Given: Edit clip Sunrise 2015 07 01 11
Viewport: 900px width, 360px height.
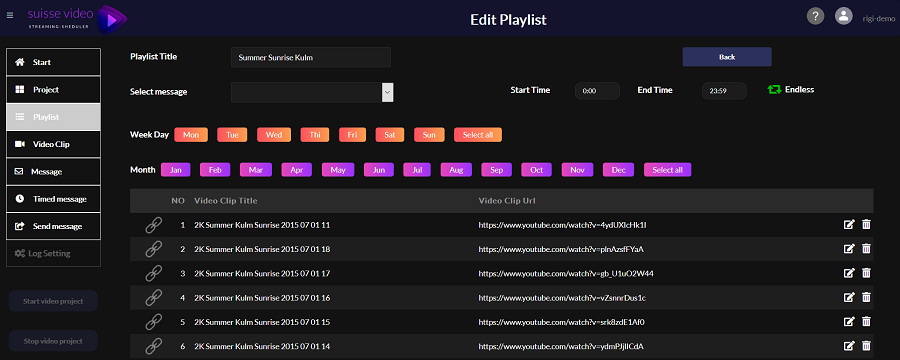Looking at the screenshot, I should coord(848,225).
